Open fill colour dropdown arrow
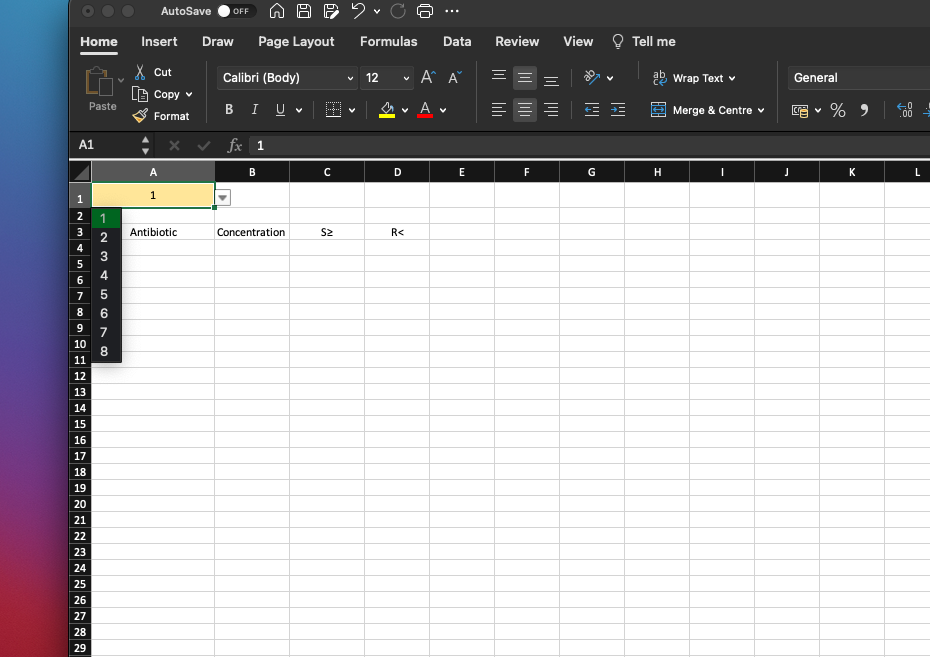 click(x=405, y=110)
